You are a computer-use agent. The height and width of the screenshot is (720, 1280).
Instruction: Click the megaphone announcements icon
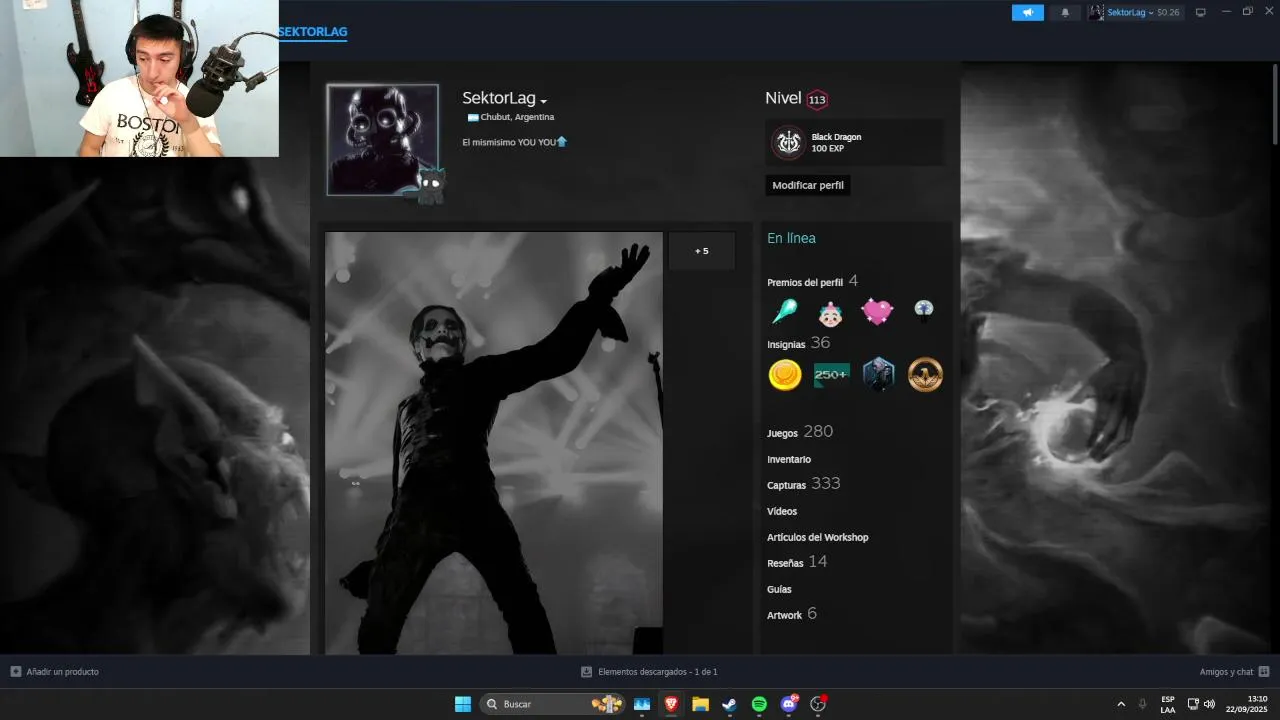[1027, 13]
